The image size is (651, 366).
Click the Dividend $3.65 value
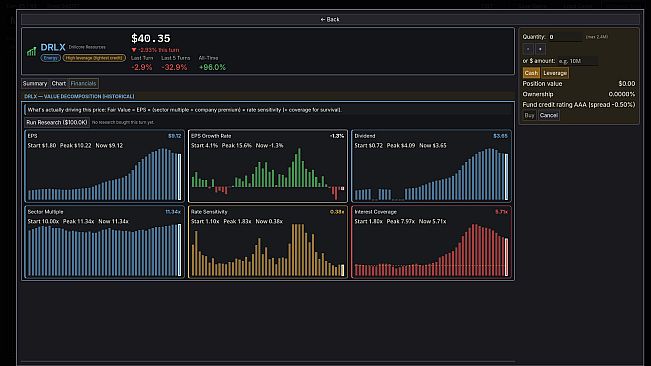coord(500,136)
